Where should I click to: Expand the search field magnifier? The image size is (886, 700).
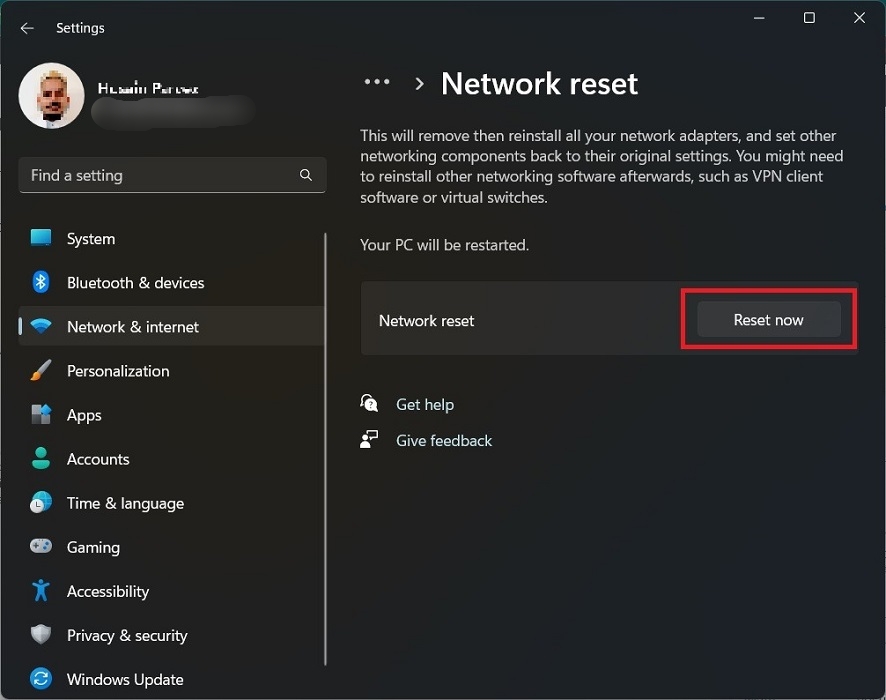pos(306,175)
